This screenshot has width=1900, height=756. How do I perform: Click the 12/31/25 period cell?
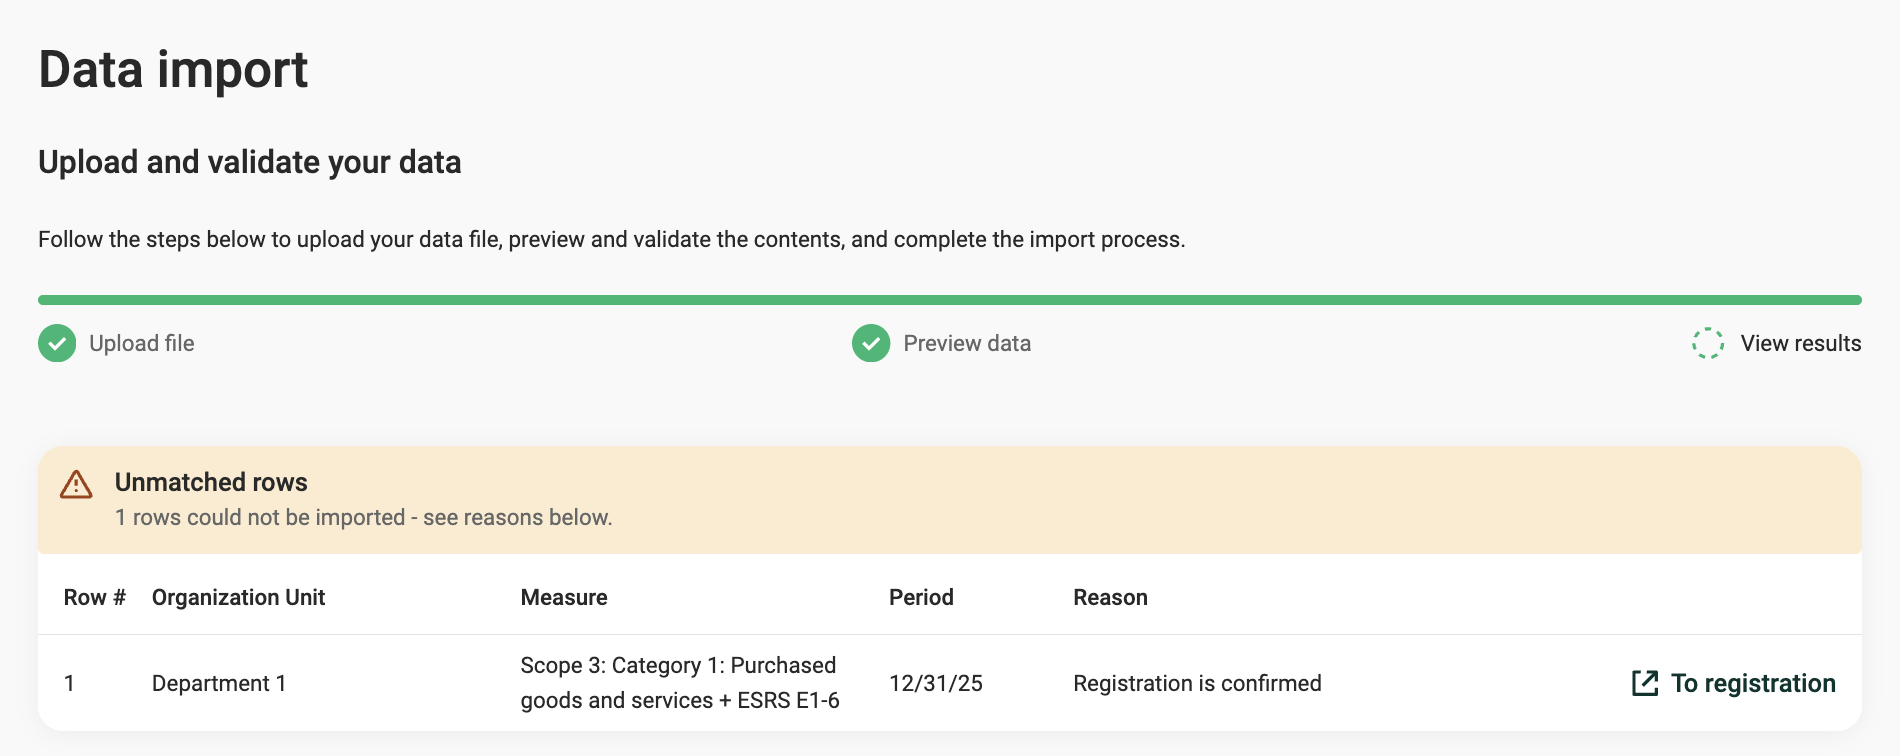tap(936, 683)
